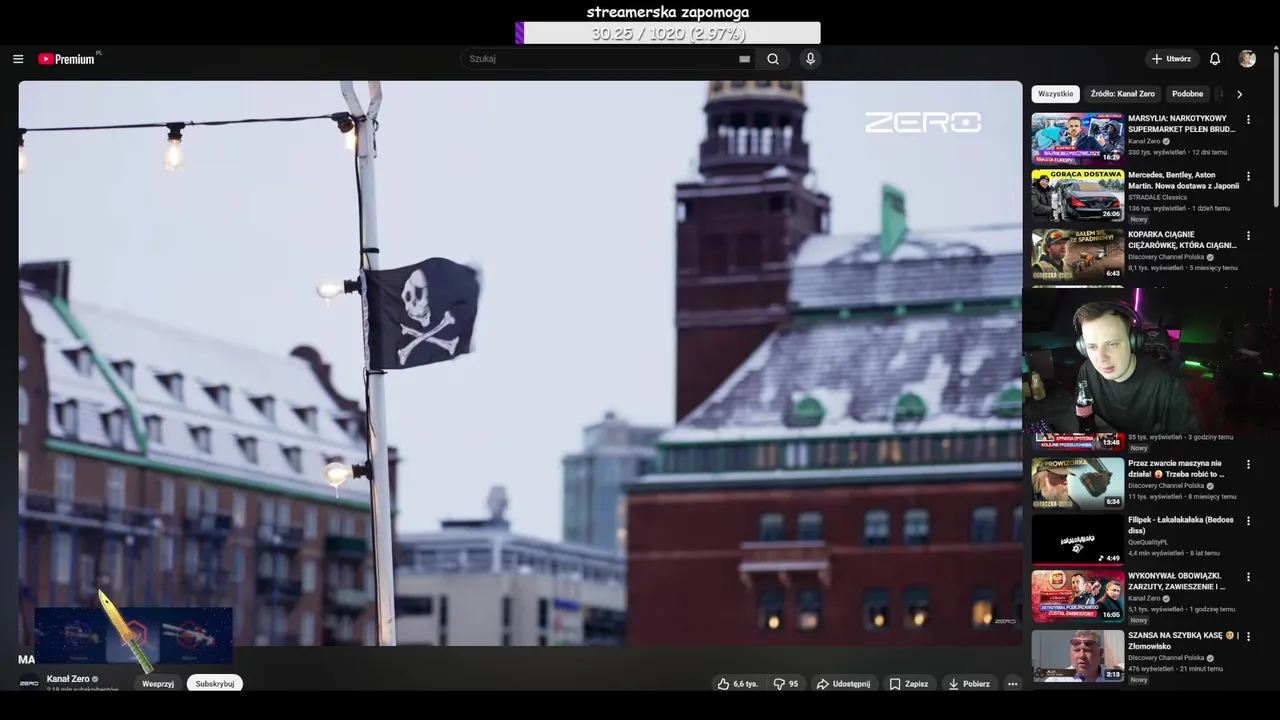1280x720 pixels.
Task: Open Discovery Channel Polska under SZANSA video
Action: coord(1168,658)
